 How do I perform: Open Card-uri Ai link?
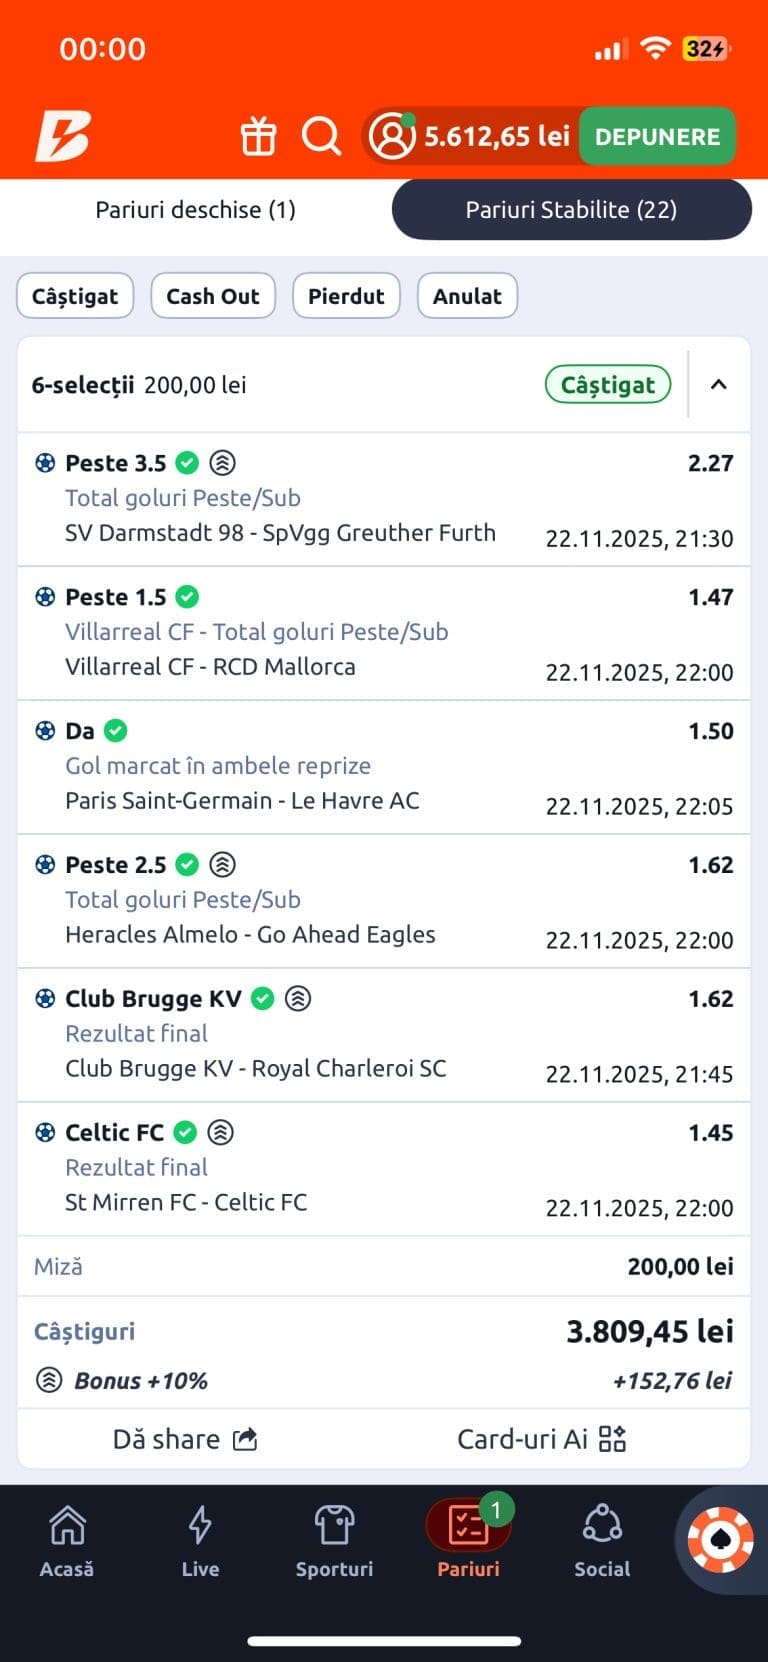(541, 1439)
